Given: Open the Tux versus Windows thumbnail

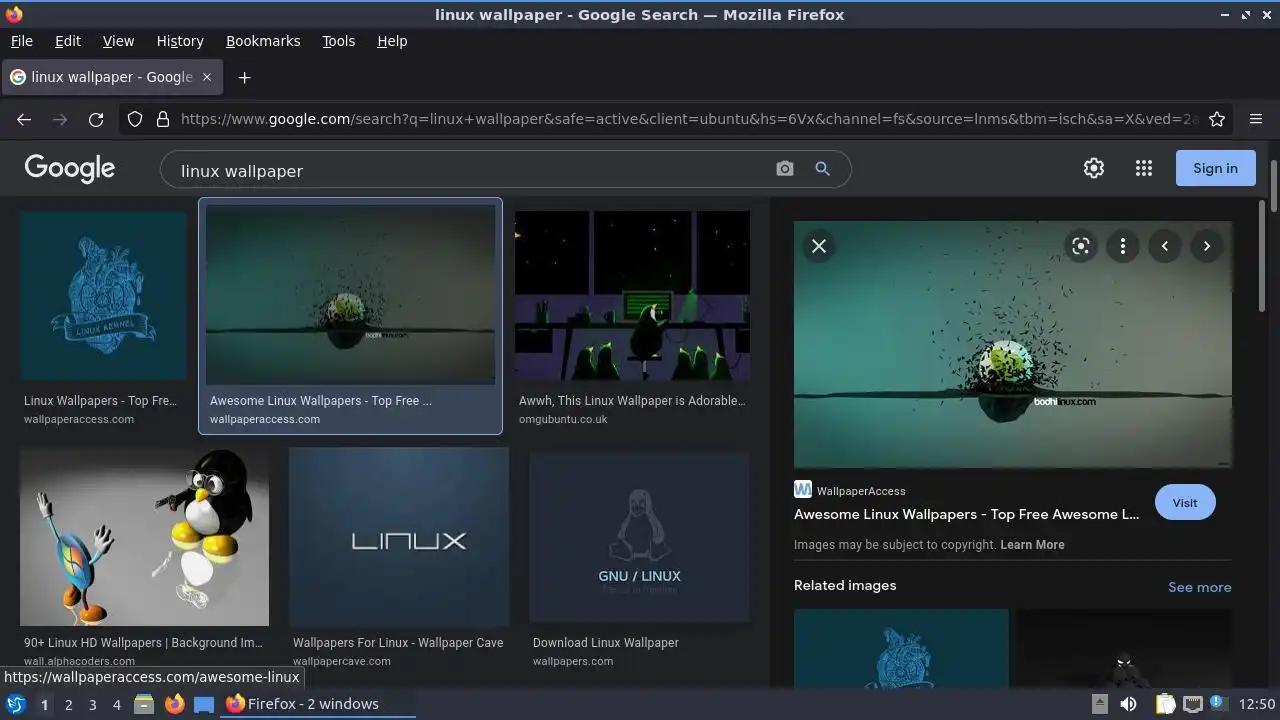Looking at the screenshot, I should pos(144,537).
